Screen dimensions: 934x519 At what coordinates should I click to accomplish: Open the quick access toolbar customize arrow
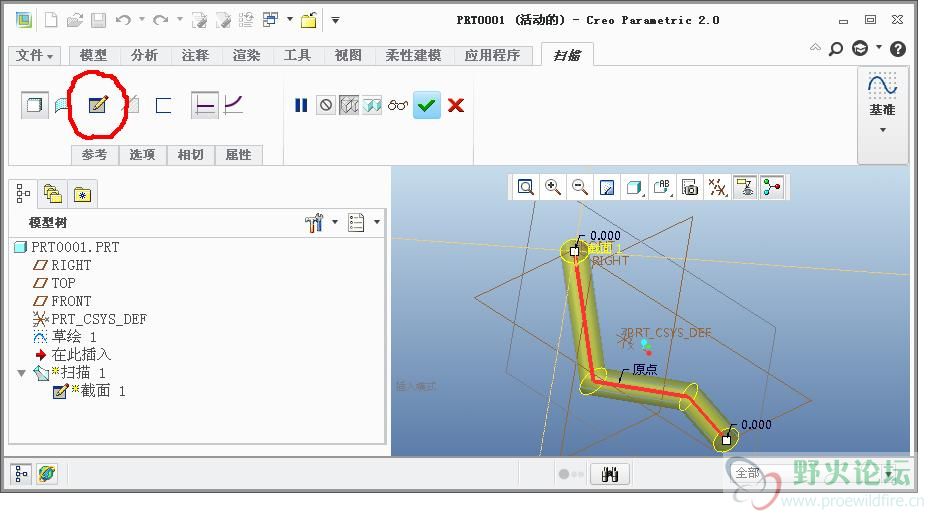335,20
